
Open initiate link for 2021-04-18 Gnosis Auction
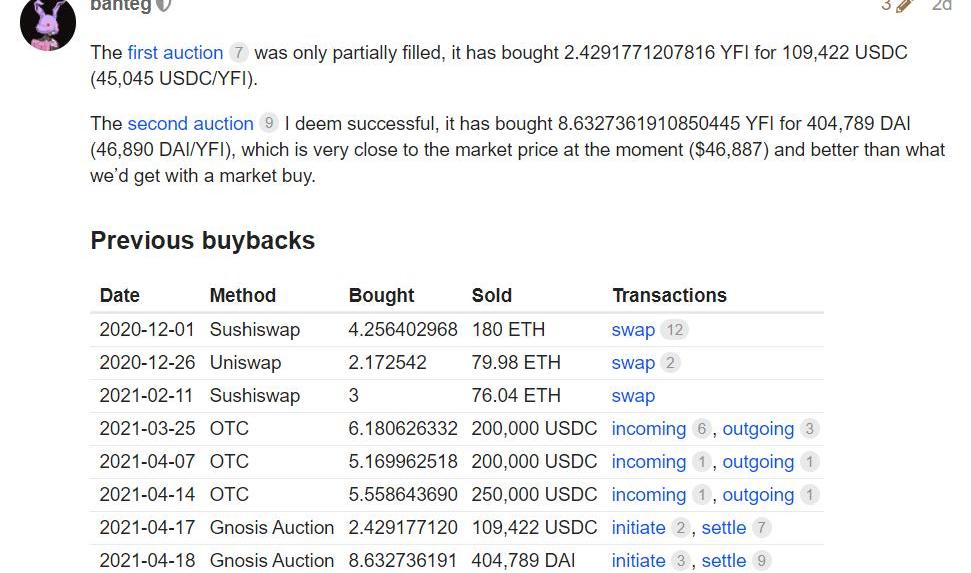click(x=638, y=561)
